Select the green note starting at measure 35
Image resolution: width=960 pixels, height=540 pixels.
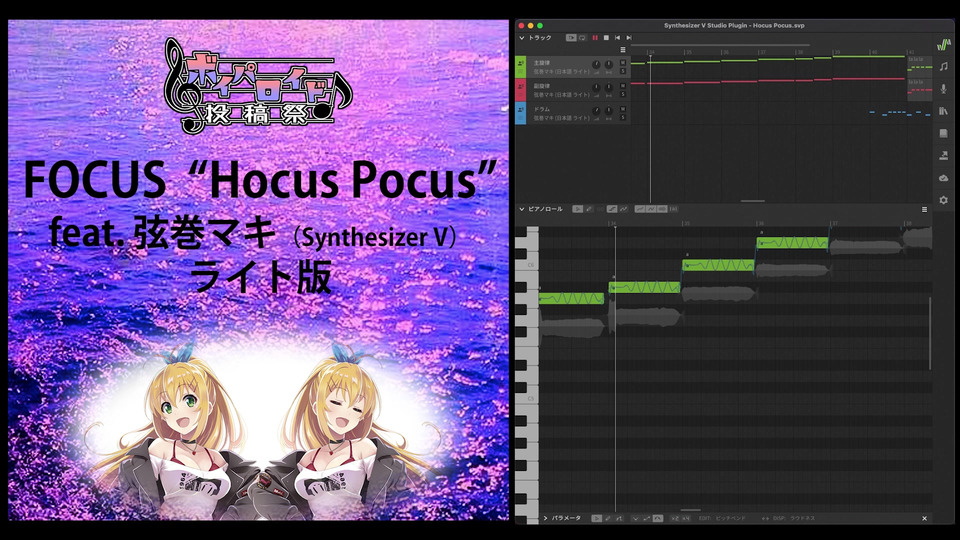(x=718, y=265)
